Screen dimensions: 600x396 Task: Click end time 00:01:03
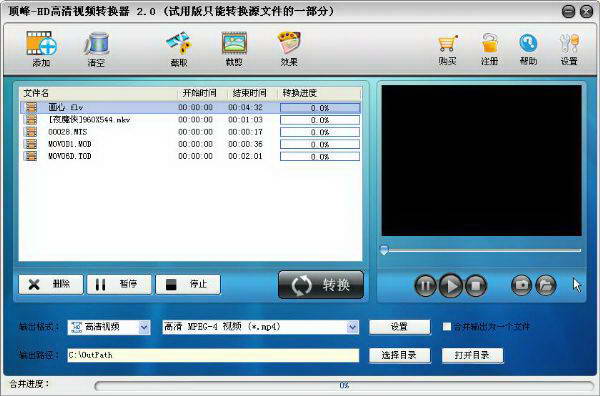(x=245, y=120)
